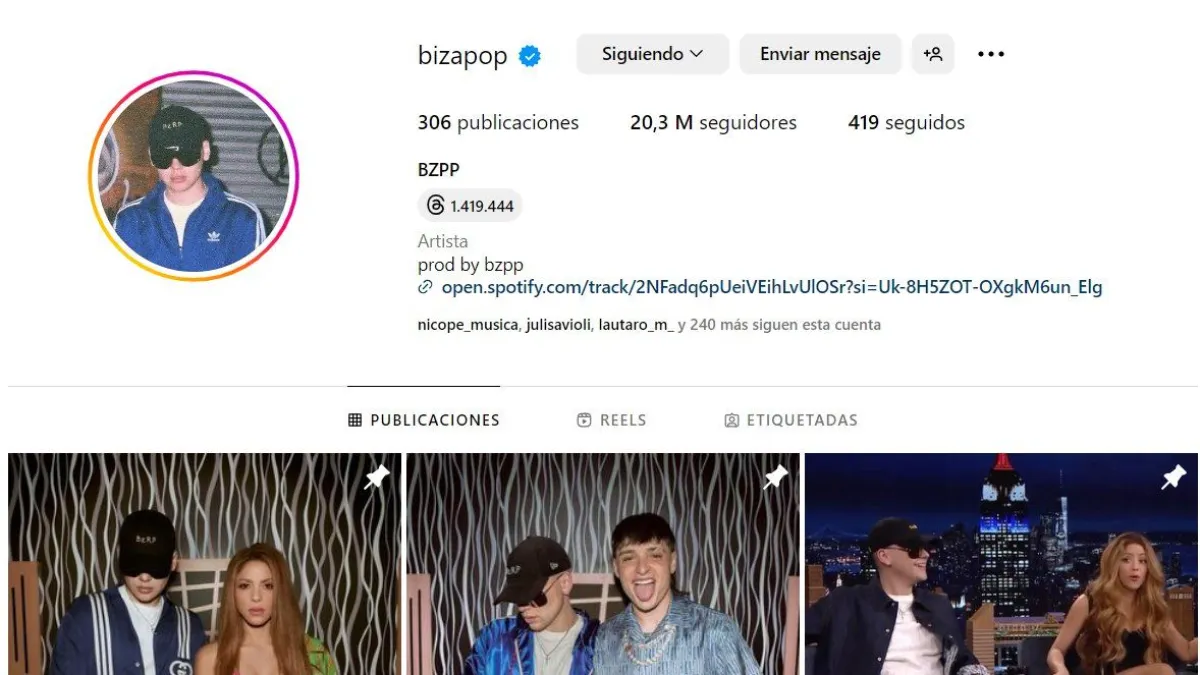View the 20,3 M seguidores list
The width and height of the screenshot is (1200, 675).
[x=713, y=123]
